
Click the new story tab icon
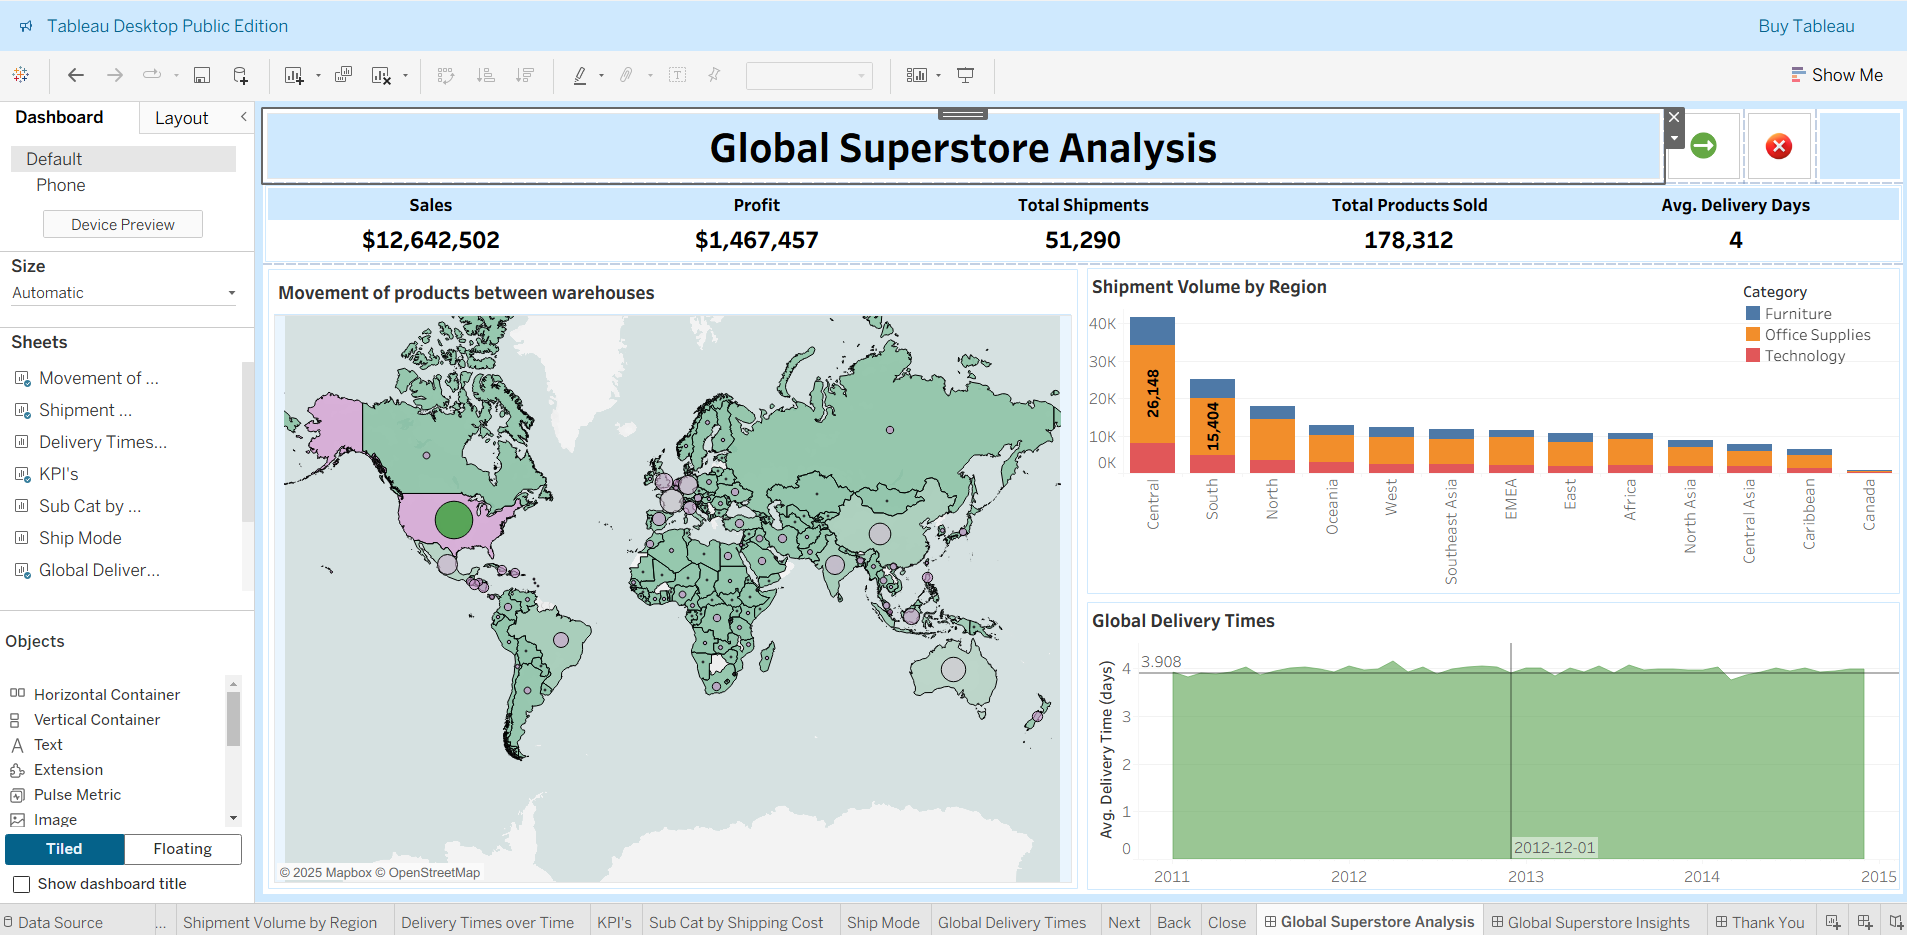[1896, 922]
